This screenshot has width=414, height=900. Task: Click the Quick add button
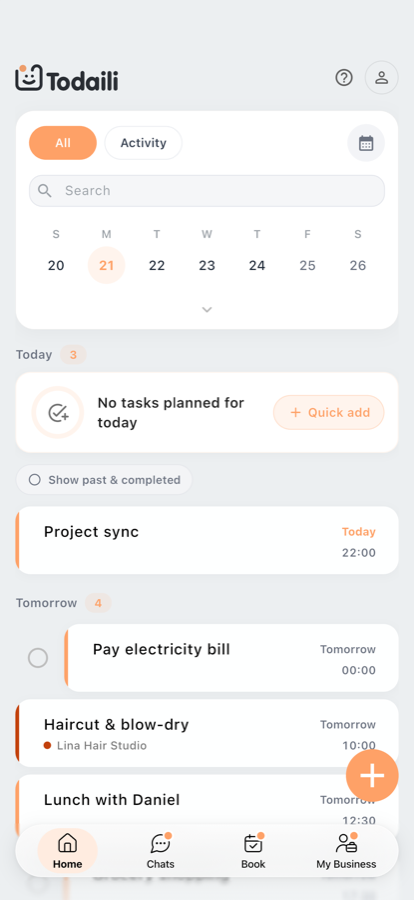328,412
